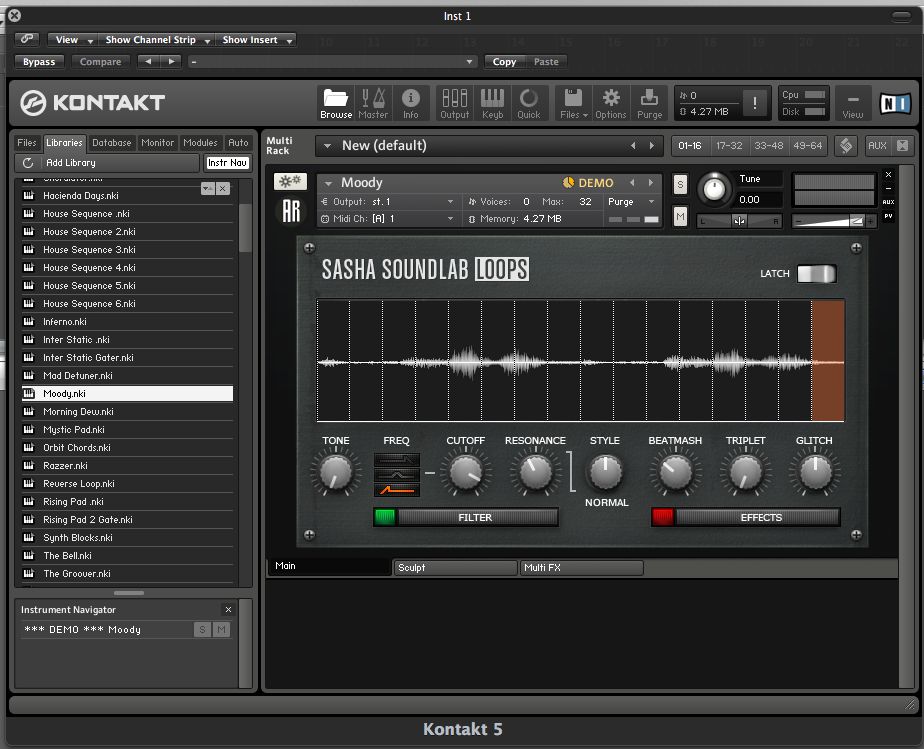Viewport: 924px width, 749px height.
Task: Select the middle FREQ filter shape
Action: [397, 474]
